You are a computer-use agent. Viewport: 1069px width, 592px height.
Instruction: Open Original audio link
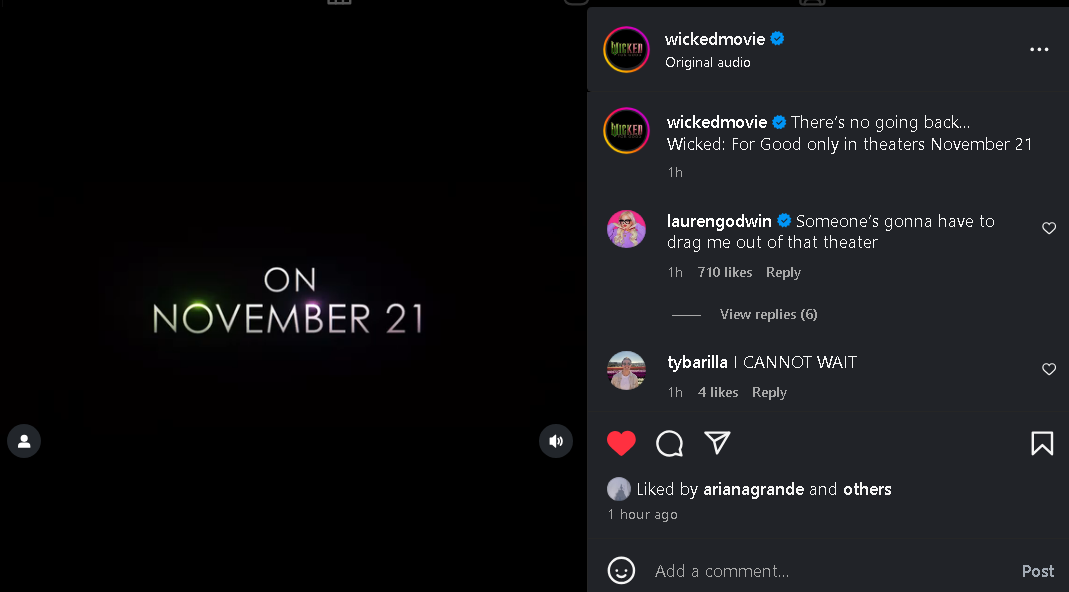tap(708, 62)
